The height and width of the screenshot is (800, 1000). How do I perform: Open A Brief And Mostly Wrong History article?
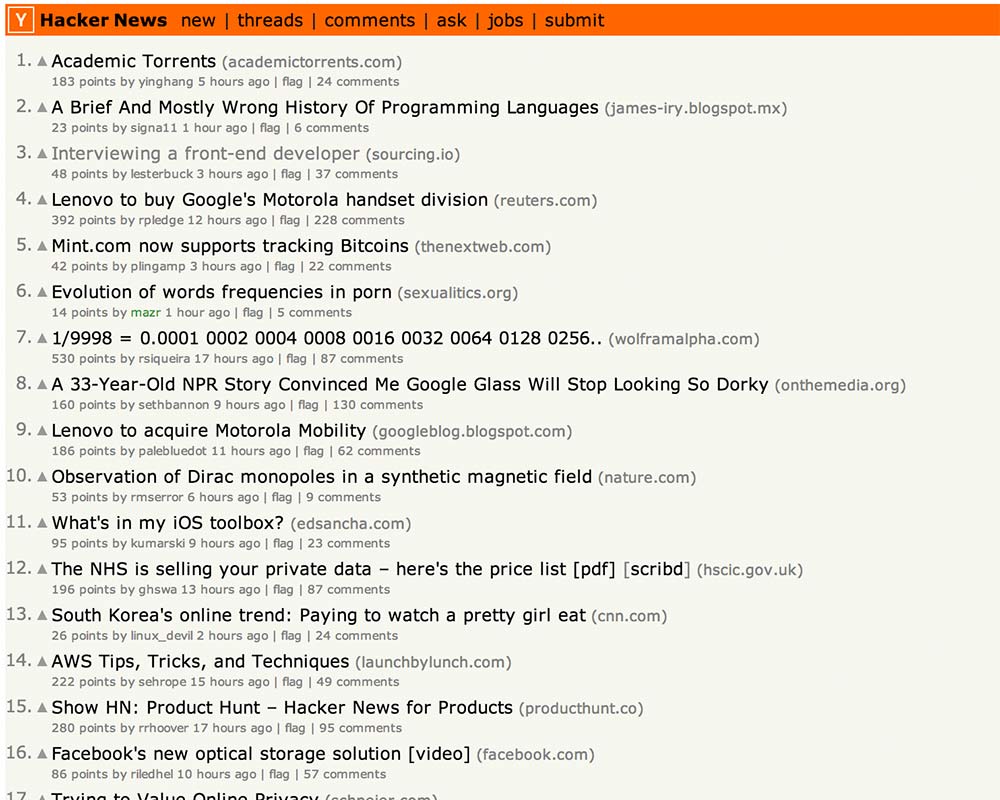pyautogui.click(x=325, y=107)
